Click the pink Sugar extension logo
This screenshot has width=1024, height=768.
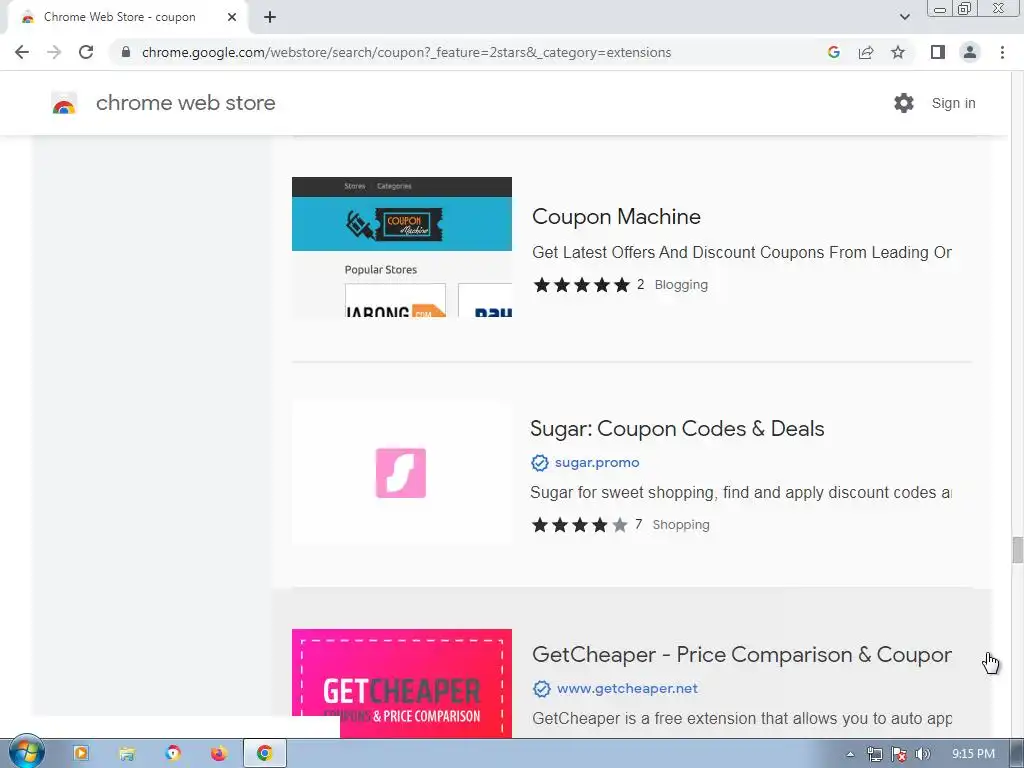[x=401, y=473]
